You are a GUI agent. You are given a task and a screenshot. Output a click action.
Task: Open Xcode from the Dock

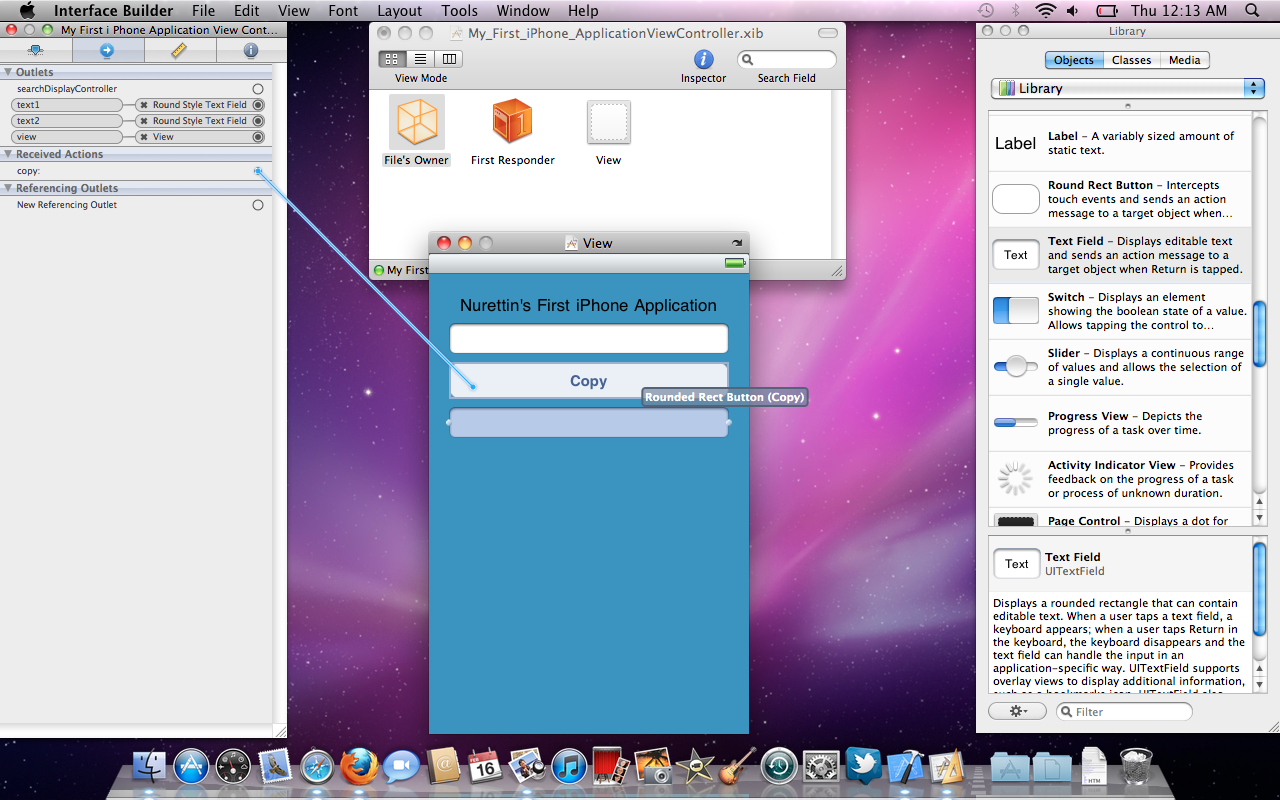[x=906, y=767]
